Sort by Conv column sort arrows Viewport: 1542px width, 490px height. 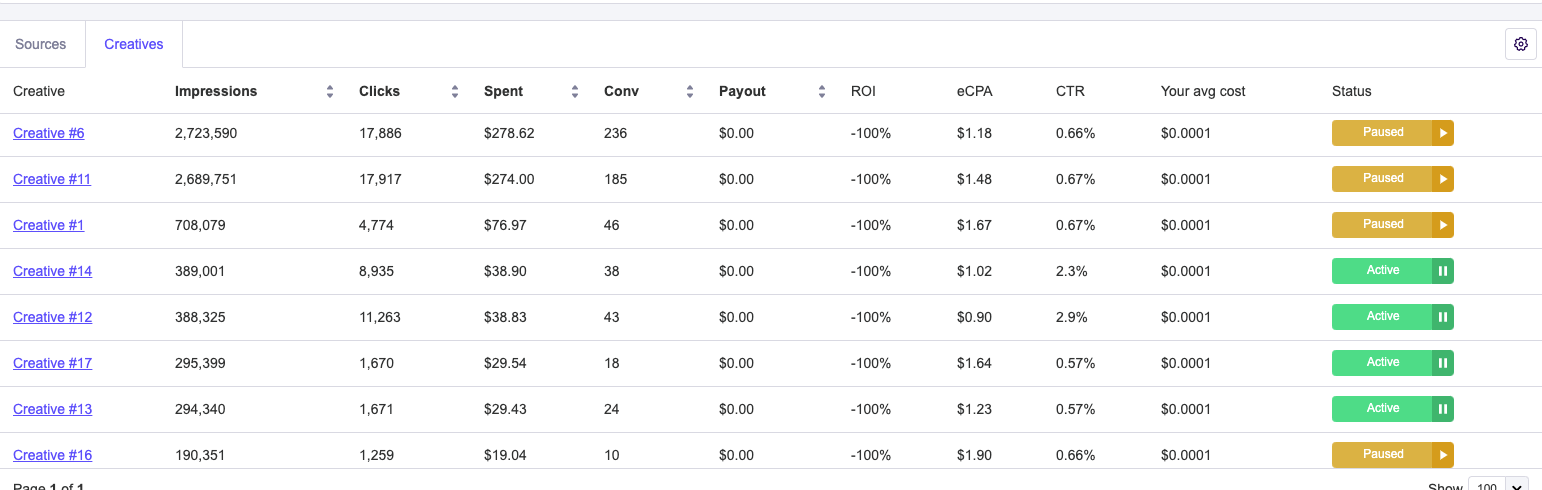(690, 92)
